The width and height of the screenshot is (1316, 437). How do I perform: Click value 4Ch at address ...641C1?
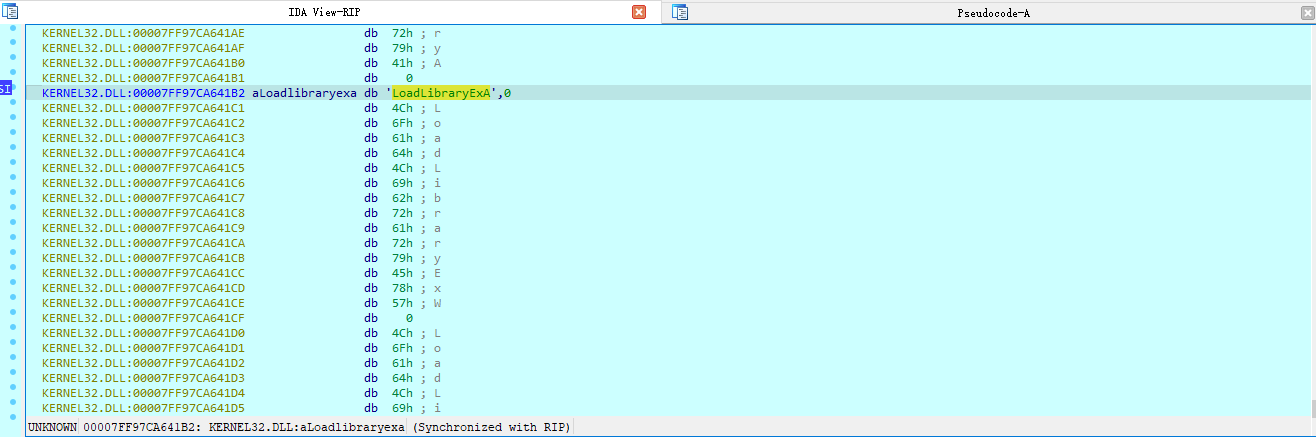tap(402, 108)
